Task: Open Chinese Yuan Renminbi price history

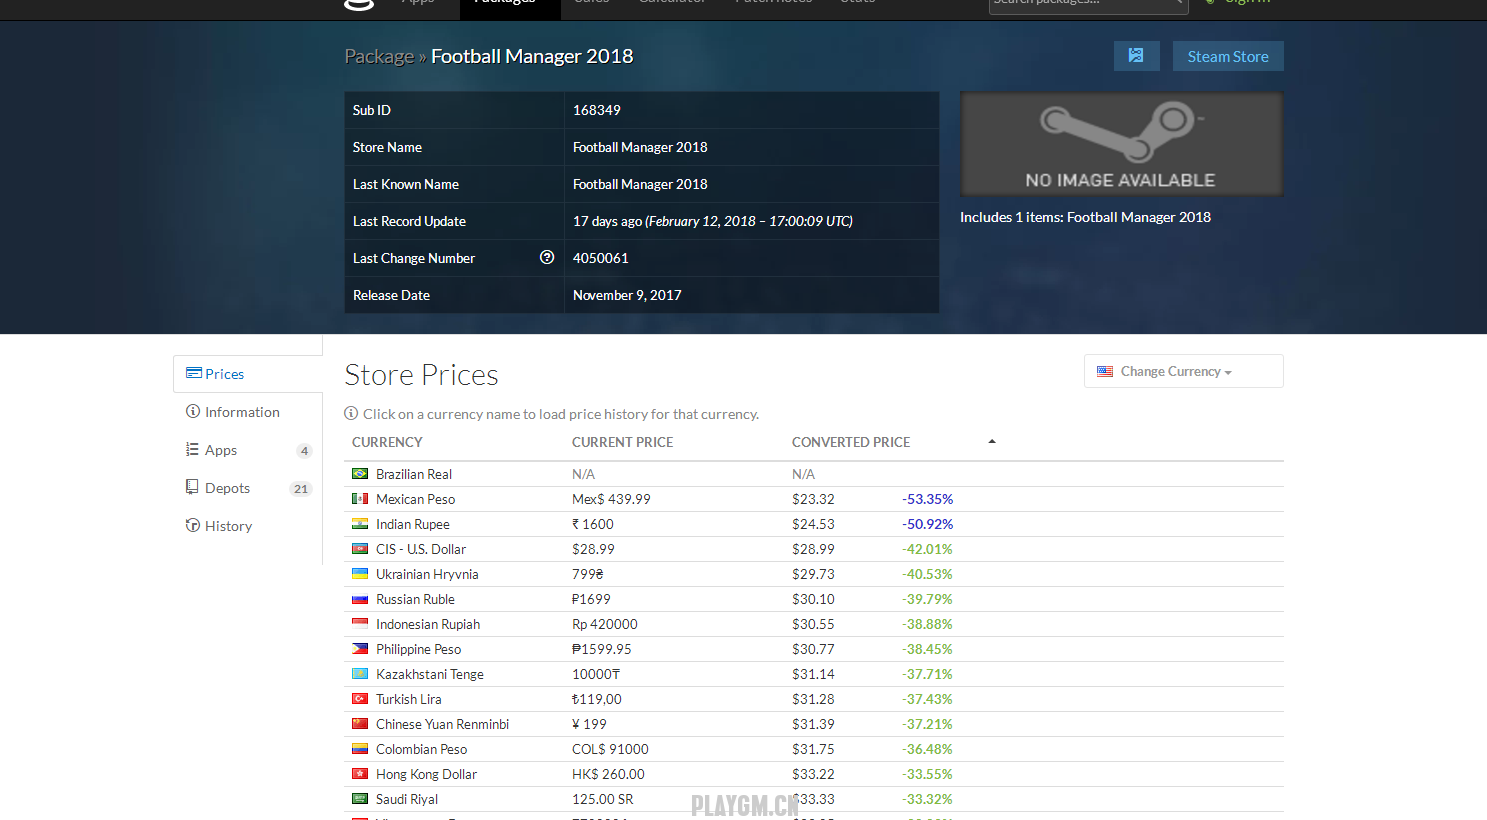Action: (442, 724)
